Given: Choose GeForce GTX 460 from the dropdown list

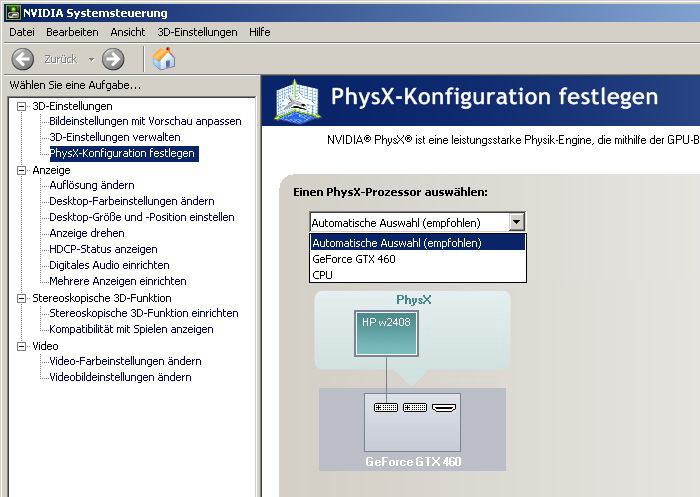Looking at the screenshot, I should pyautogui.click(x=418, y=259).
